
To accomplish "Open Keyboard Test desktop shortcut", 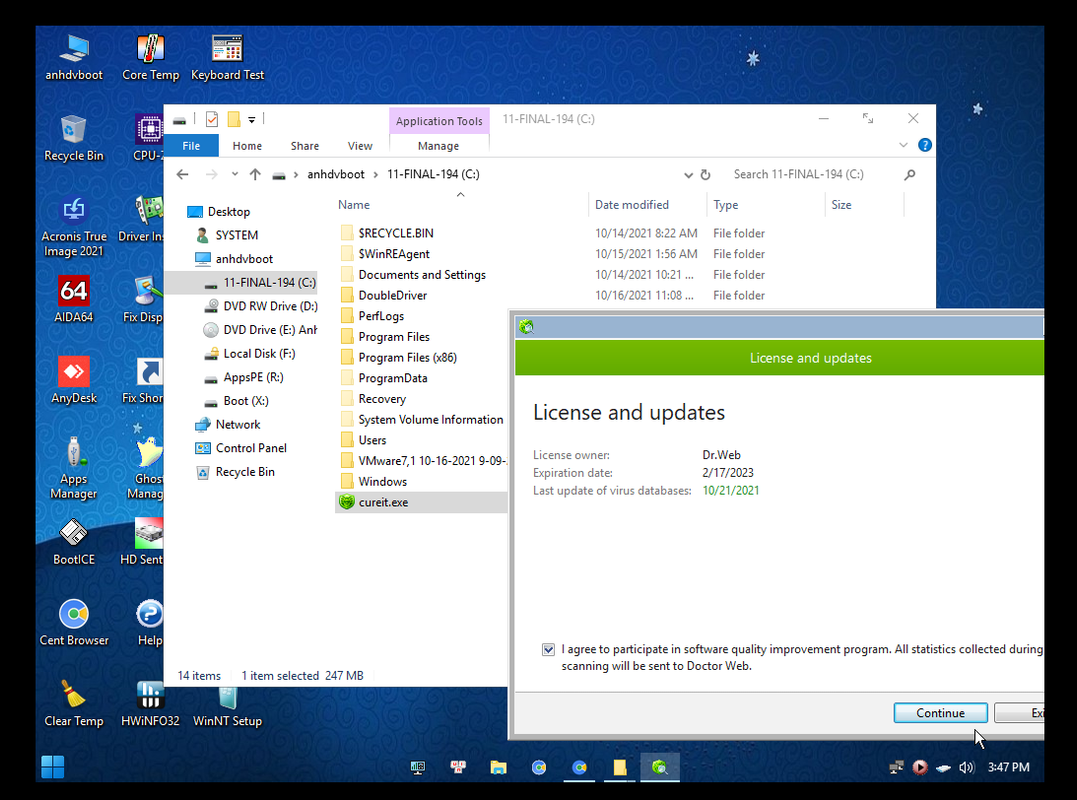I will point(227,58).
